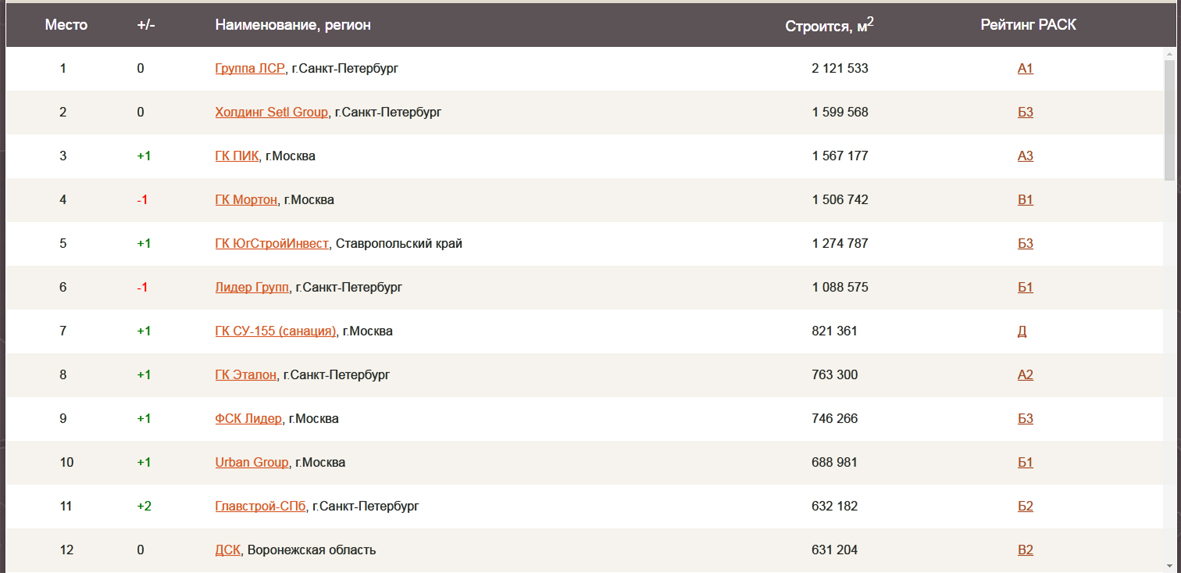
Task: Open ГК ЮгСтройИнвест company link
Action: click(271, 244)
